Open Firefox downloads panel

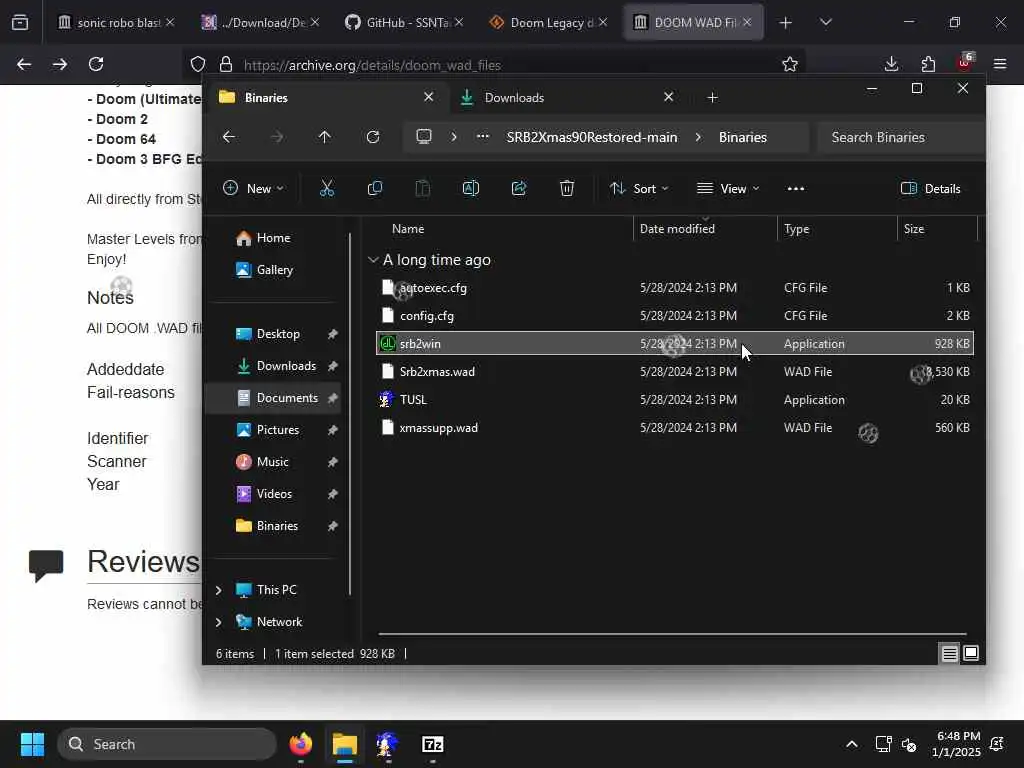(891, 64)
